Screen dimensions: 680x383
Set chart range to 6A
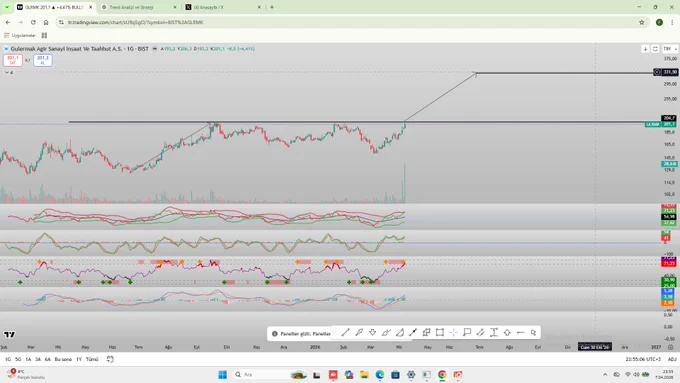[48, 359]
